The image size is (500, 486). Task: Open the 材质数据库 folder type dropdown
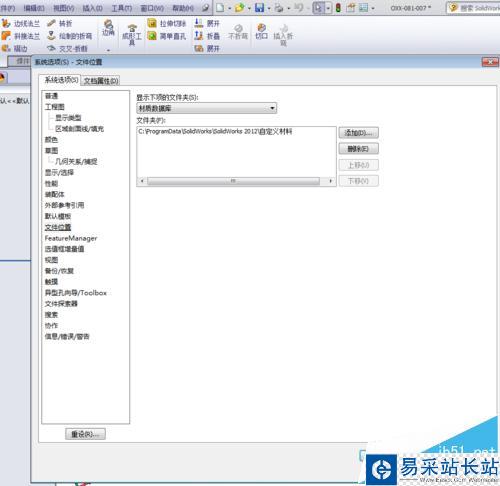[206, 108]
